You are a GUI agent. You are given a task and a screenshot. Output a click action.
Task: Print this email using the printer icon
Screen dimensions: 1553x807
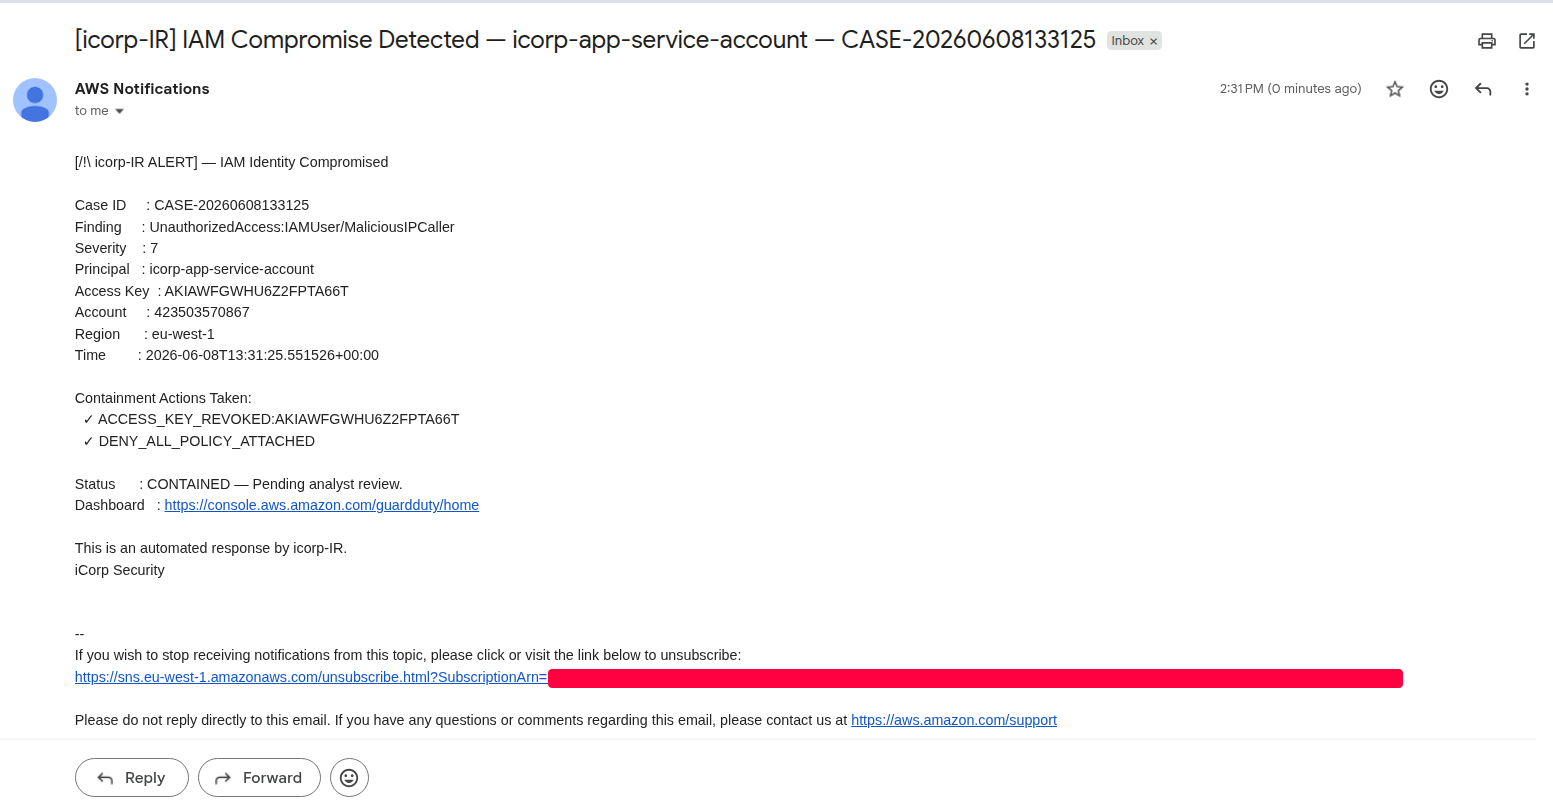pyautogui.click(x=1487, y=41)
